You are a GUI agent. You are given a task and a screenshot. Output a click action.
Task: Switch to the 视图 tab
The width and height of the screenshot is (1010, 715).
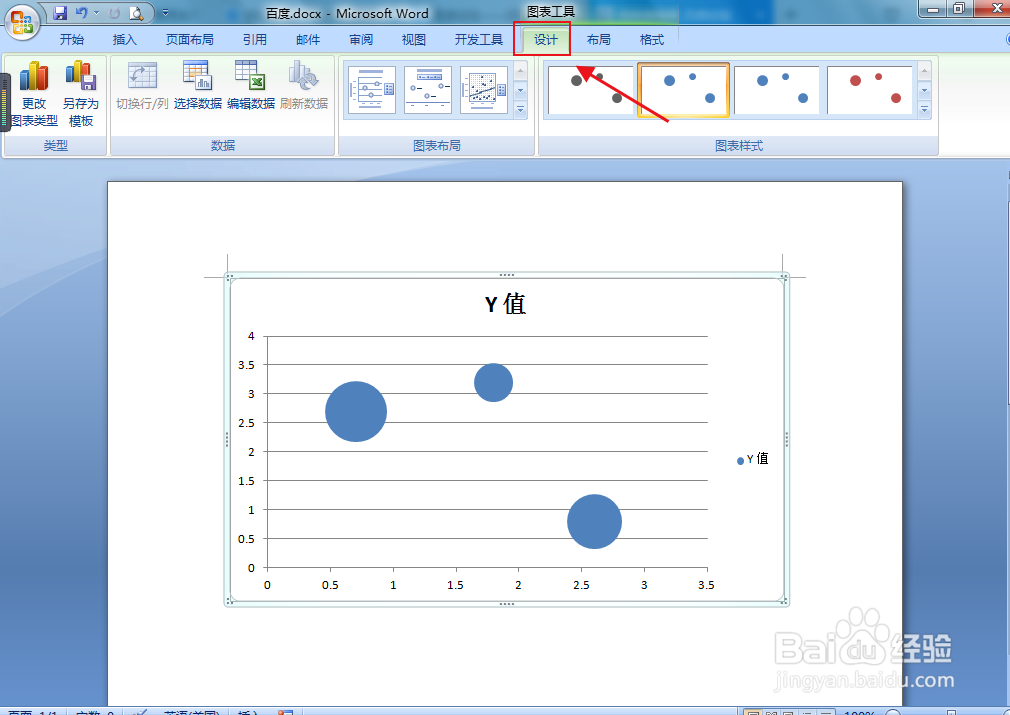tap(414, 40)
